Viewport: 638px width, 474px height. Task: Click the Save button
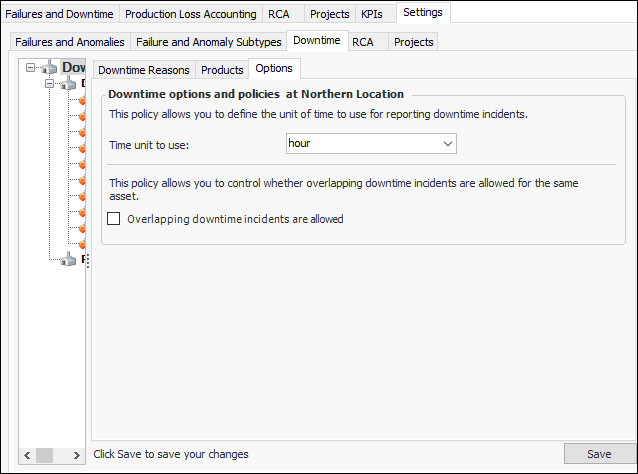click(599, 454)
